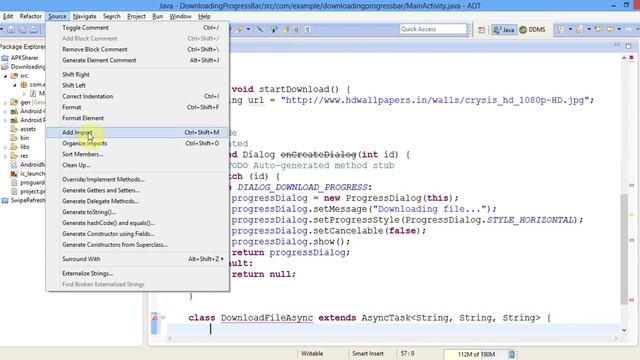Viewport: 640px width, 360px height.
Task: Choose Externalize Strings...
Action: tap(138, 273)
